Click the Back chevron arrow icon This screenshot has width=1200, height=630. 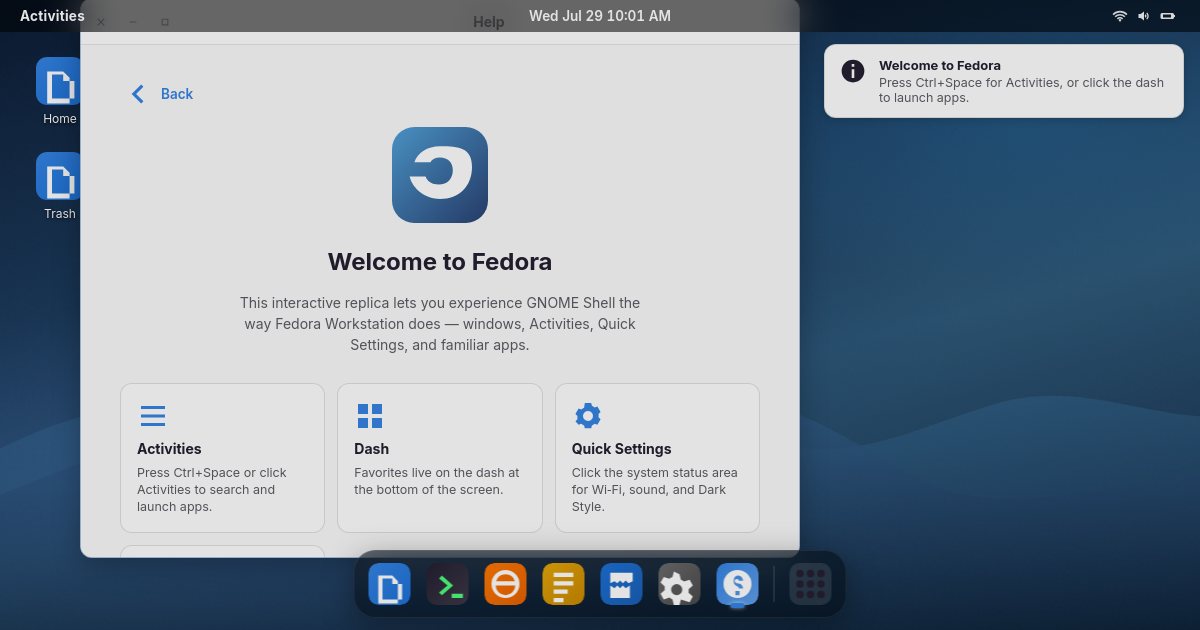click(138, 94)
